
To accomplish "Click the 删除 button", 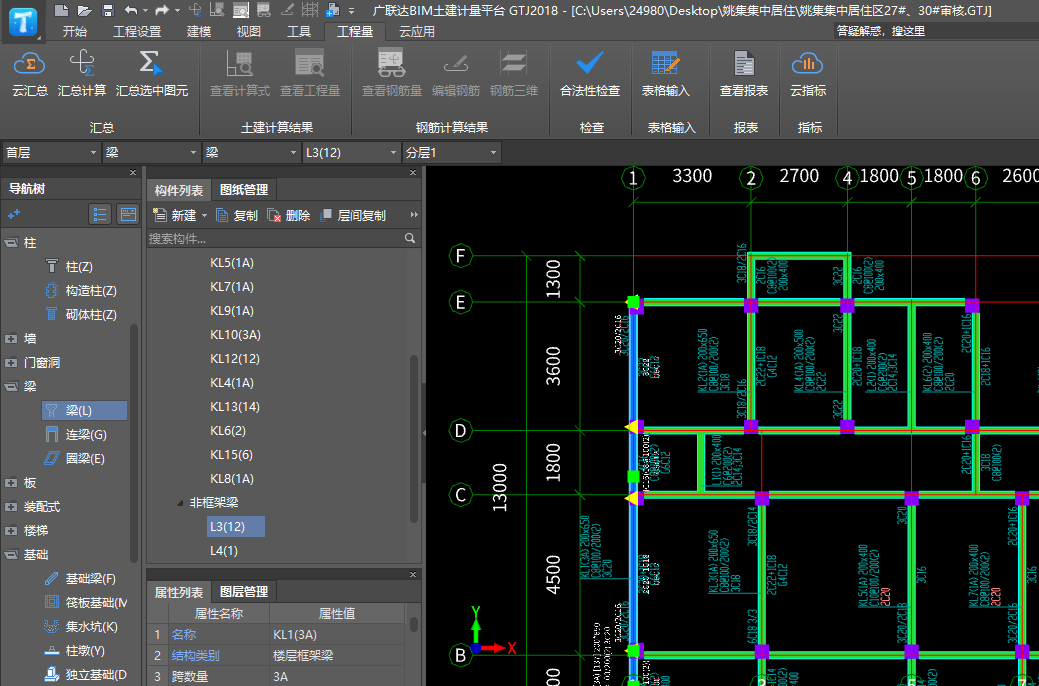I will (x=289, y=215).
